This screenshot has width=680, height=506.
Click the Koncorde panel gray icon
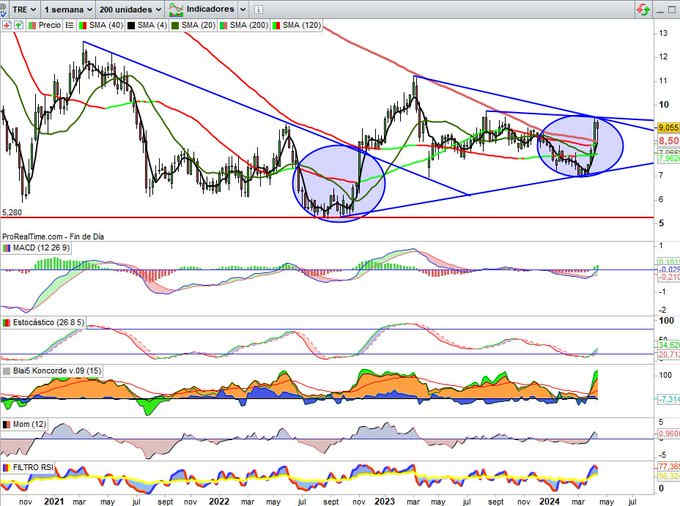pos(7,371)
